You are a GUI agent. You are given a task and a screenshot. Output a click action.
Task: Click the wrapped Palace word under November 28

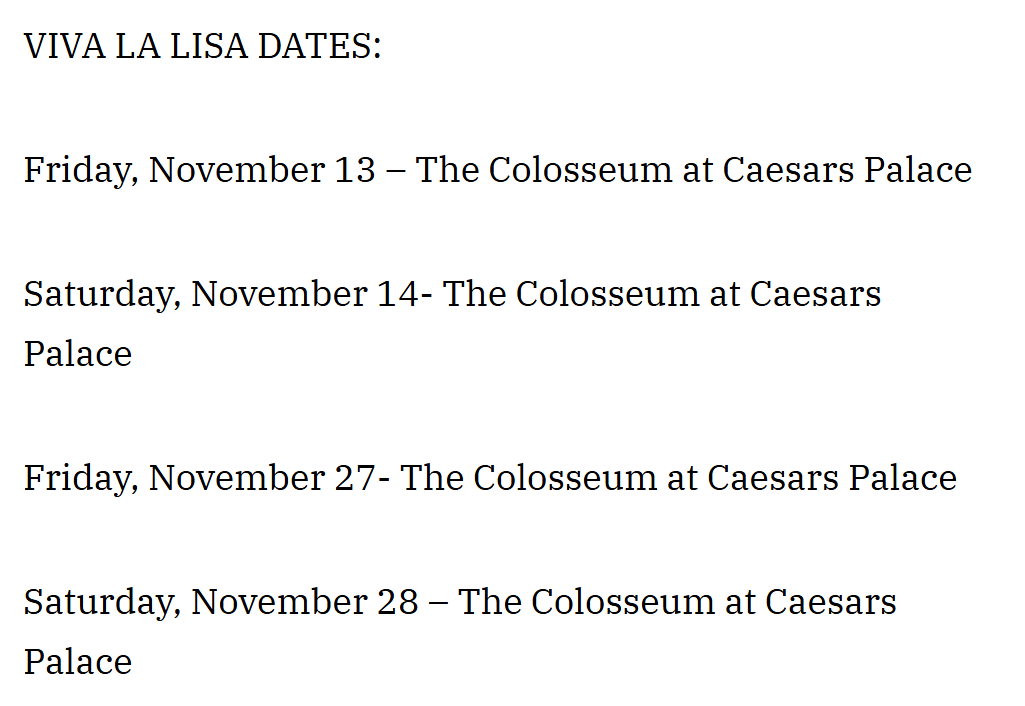tap(78, 662)
